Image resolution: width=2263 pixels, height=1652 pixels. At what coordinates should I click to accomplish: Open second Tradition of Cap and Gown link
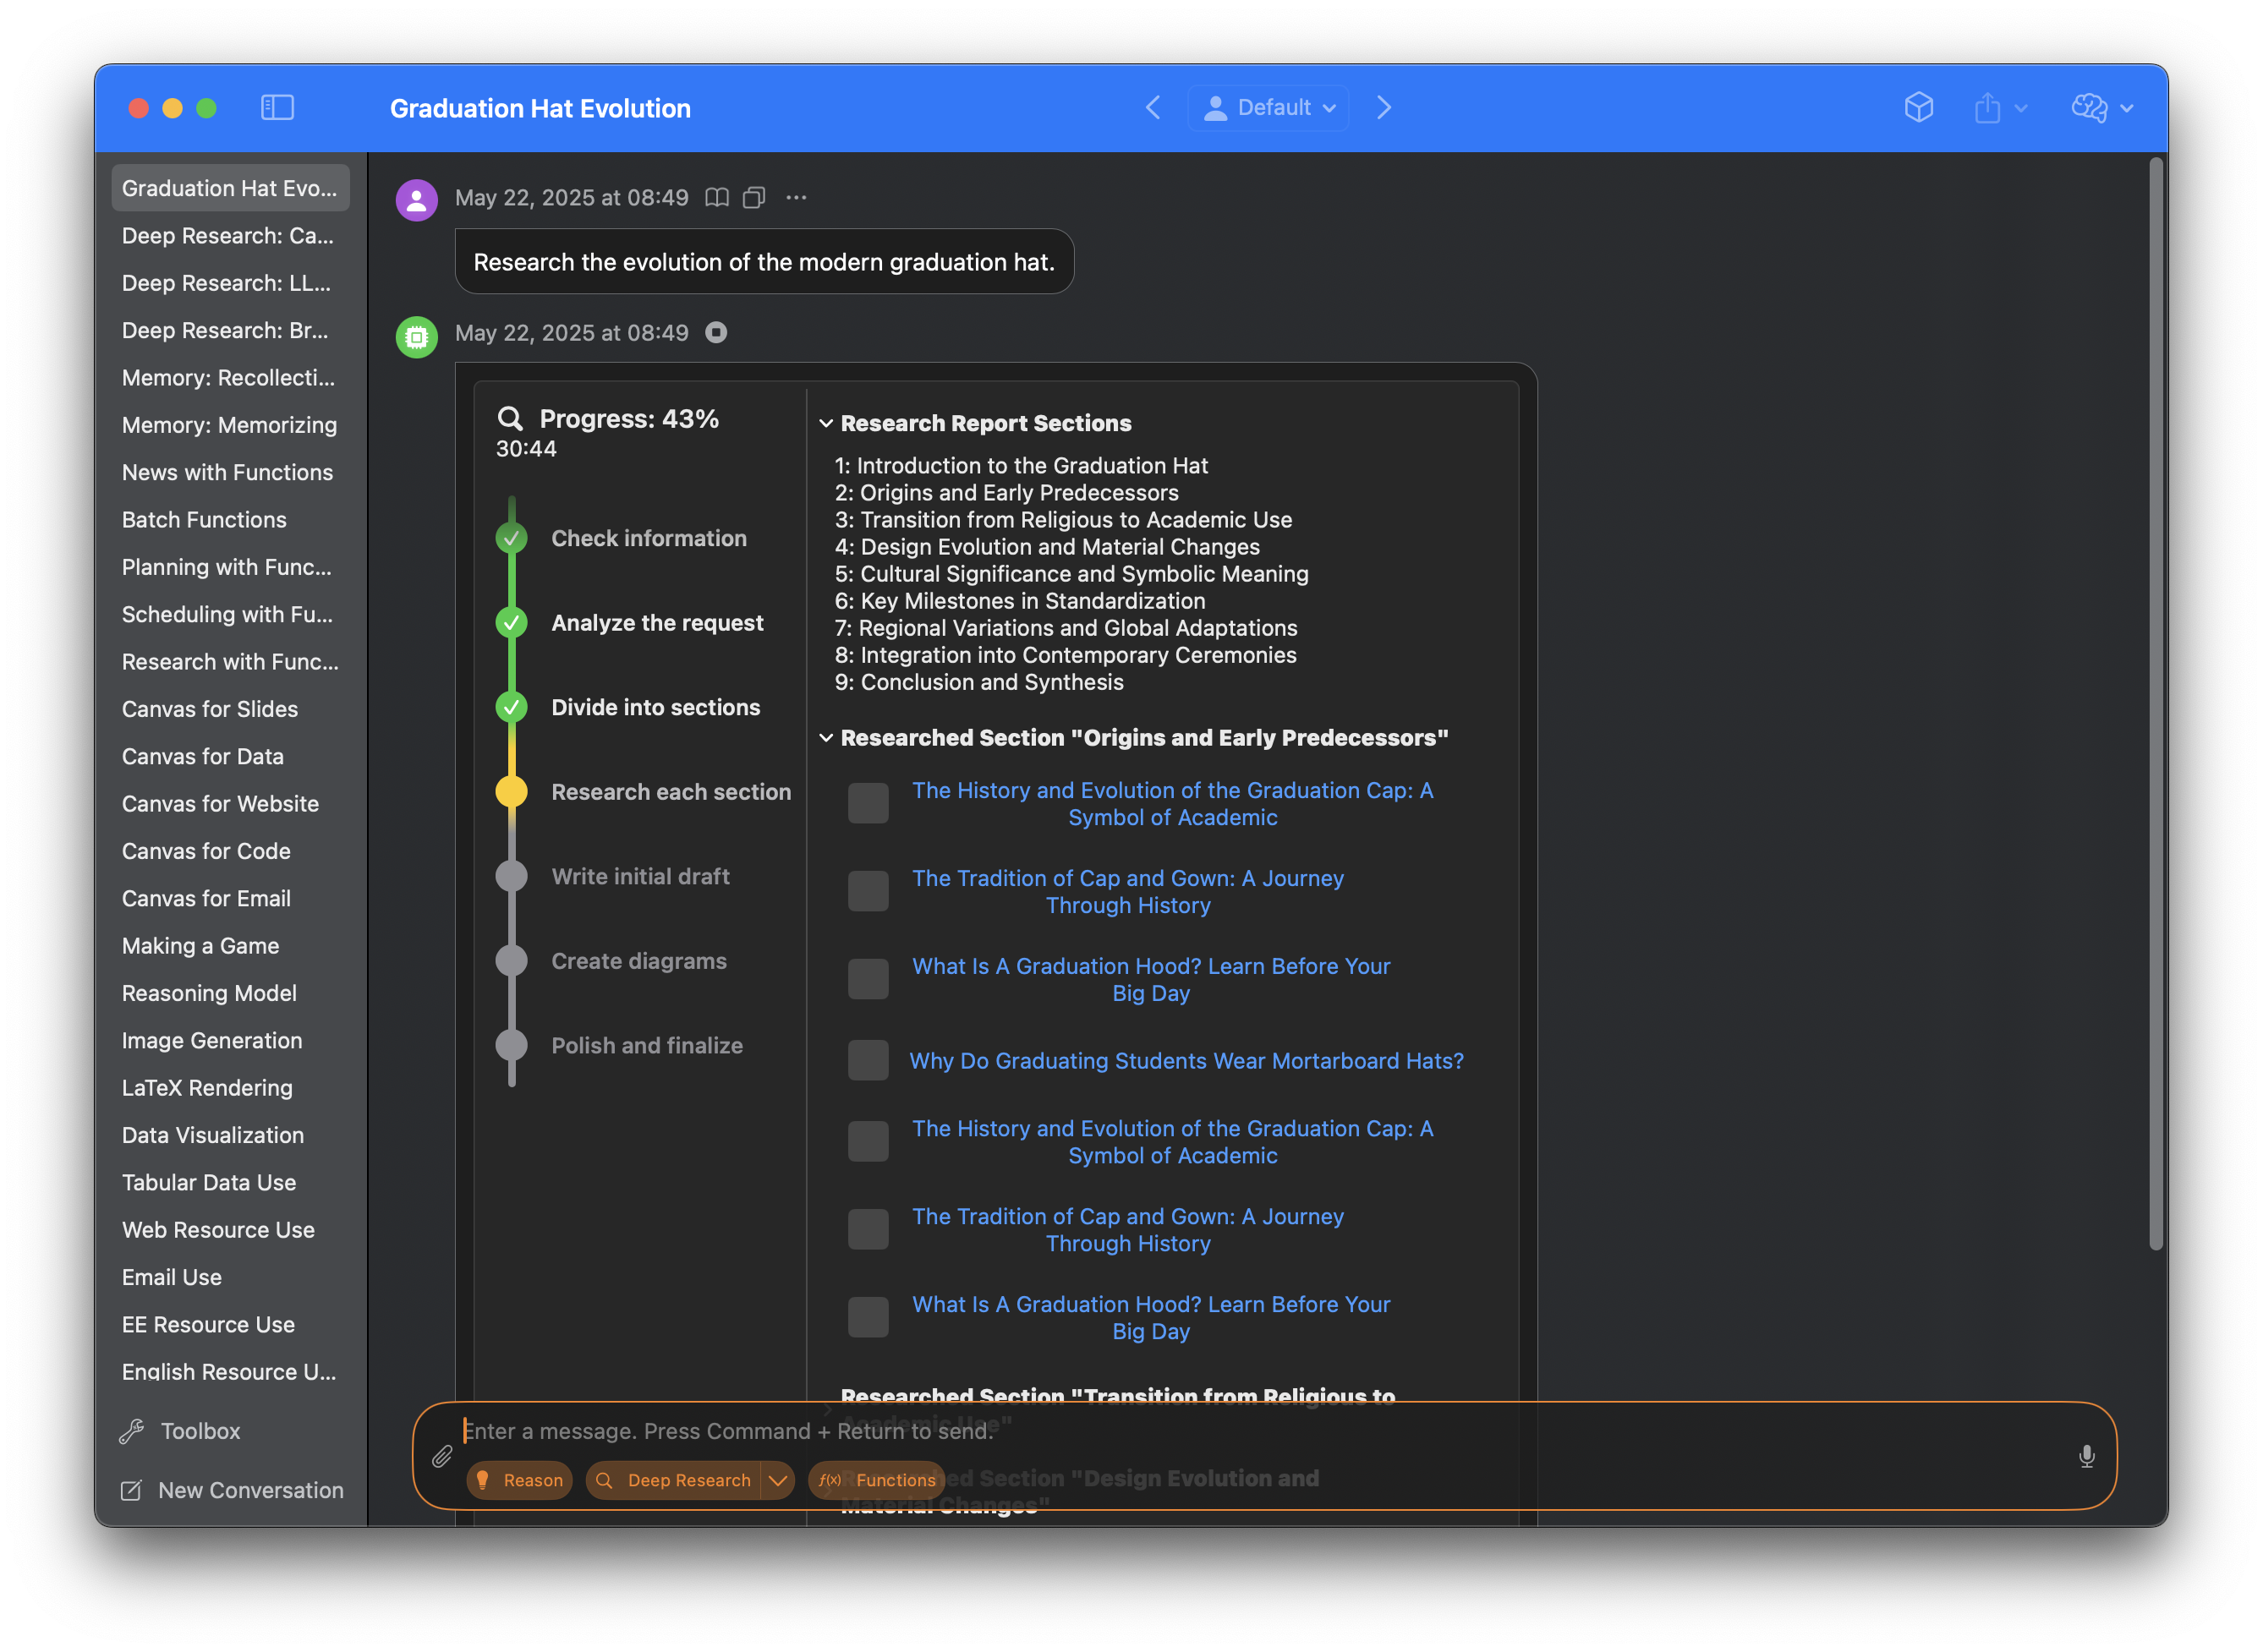point(1127,1230)
